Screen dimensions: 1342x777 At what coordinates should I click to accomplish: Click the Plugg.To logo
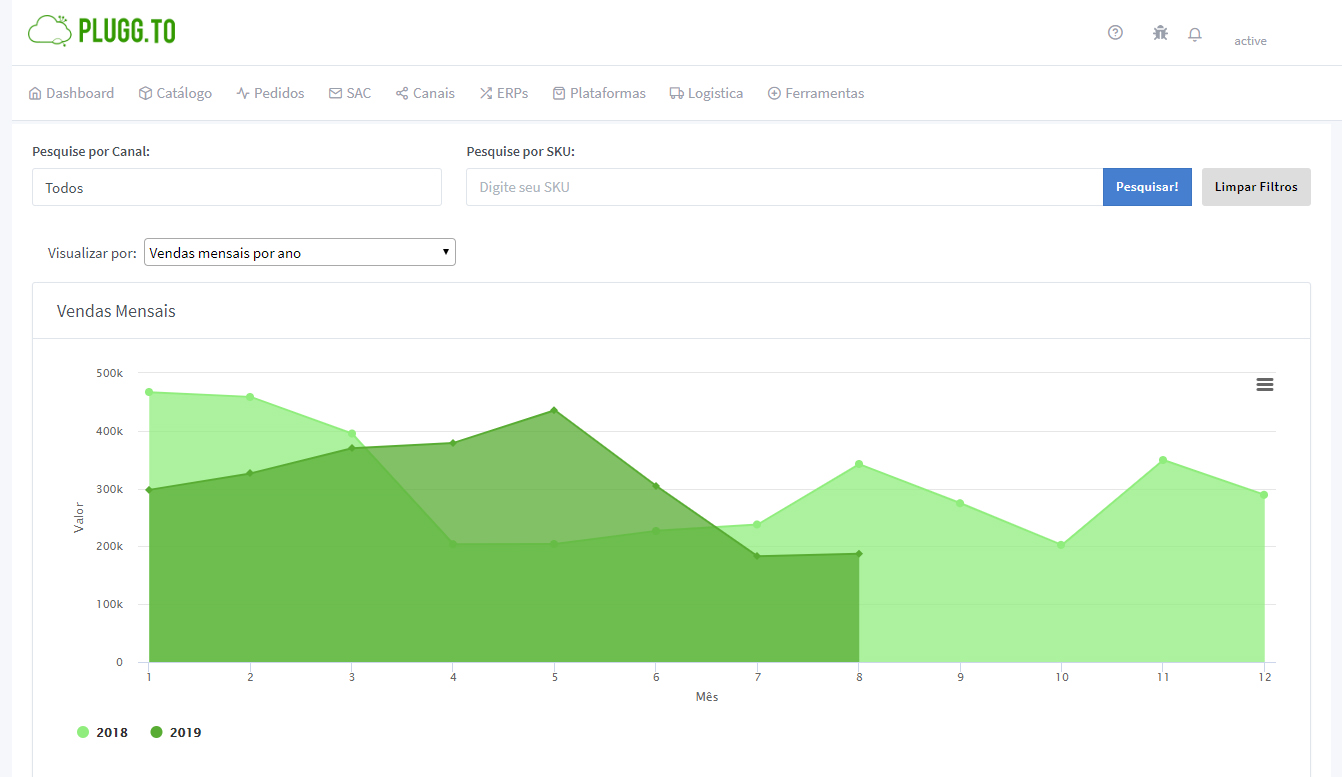coord(102,31)
